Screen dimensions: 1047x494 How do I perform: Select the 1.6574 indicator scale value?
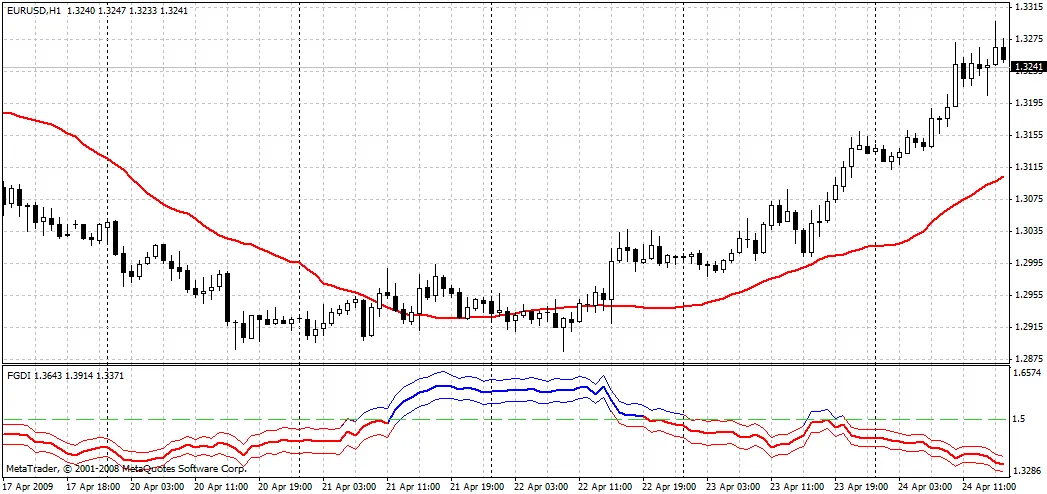(1028, 372)
